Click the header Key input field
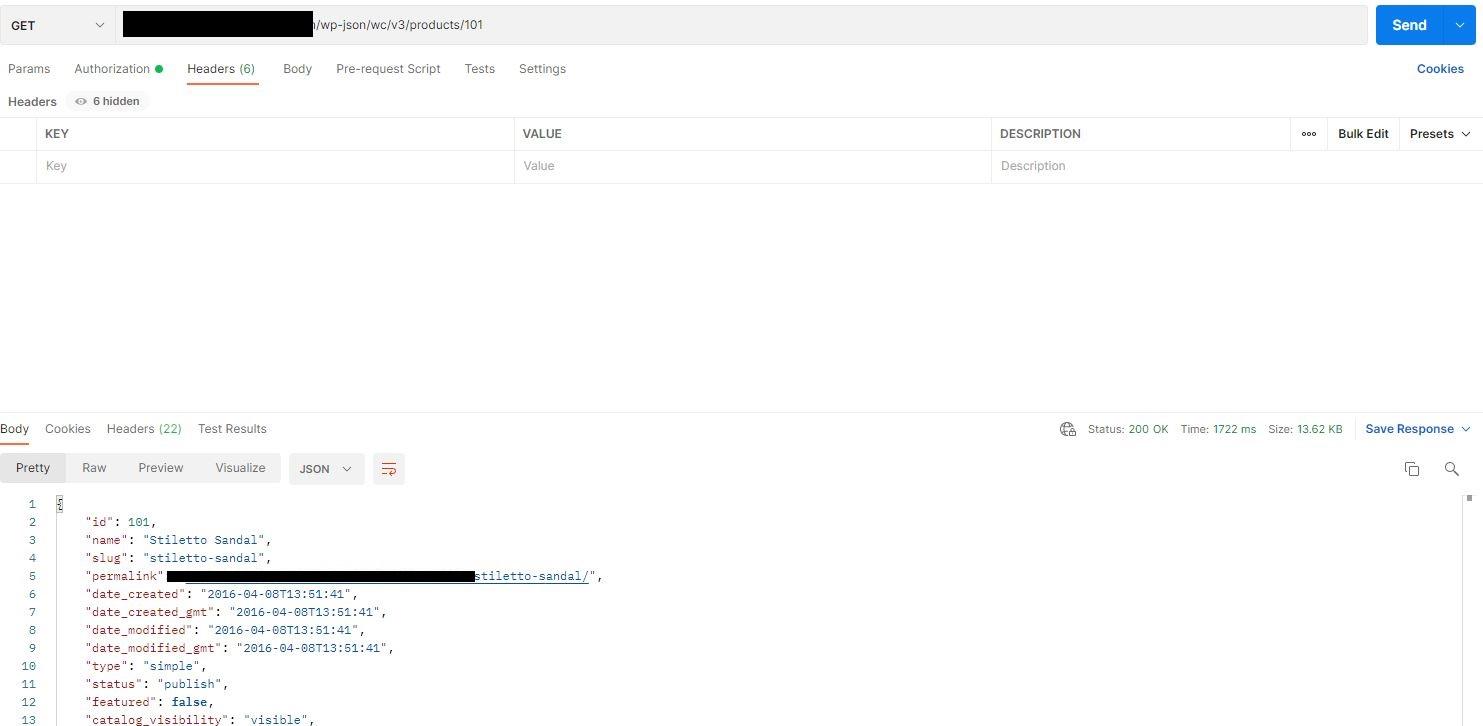This screenshot has height=726, width=1483. coord(275,166)
